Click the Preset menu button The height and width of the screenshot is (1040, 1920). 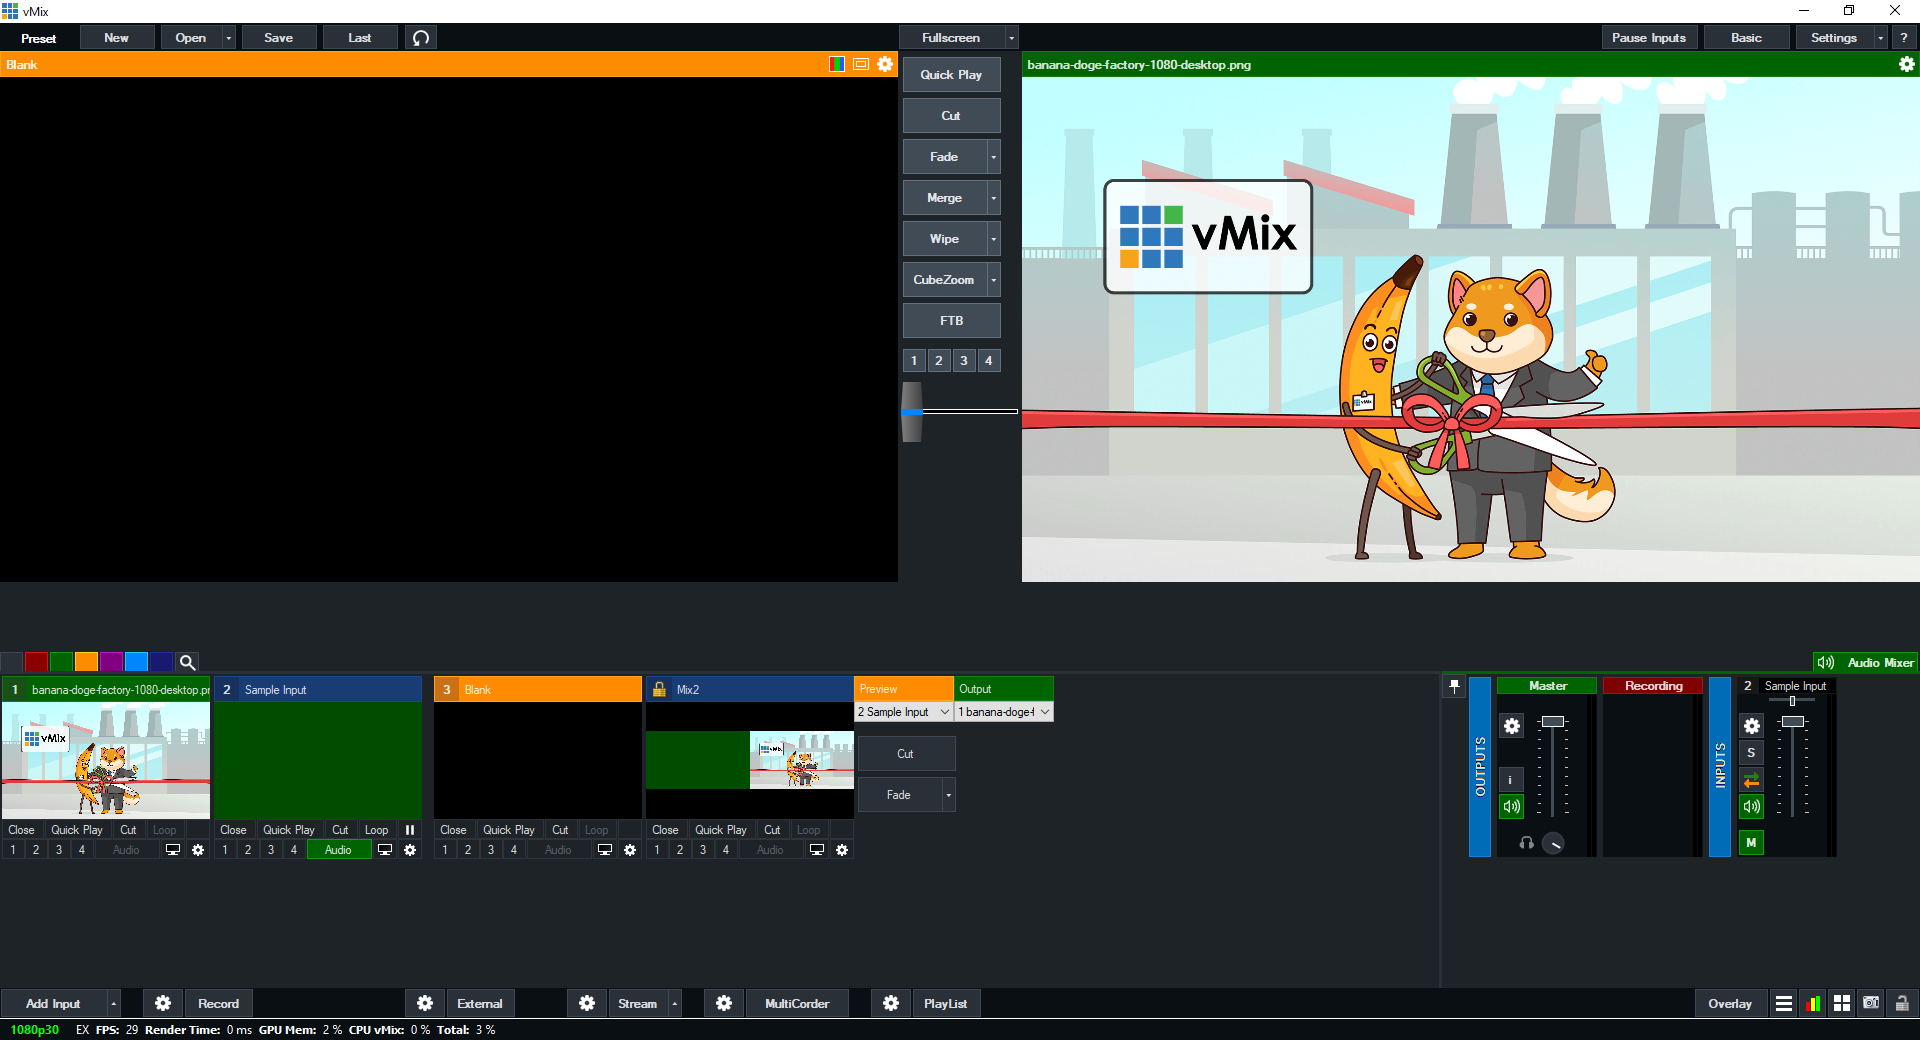pos(38,38)
